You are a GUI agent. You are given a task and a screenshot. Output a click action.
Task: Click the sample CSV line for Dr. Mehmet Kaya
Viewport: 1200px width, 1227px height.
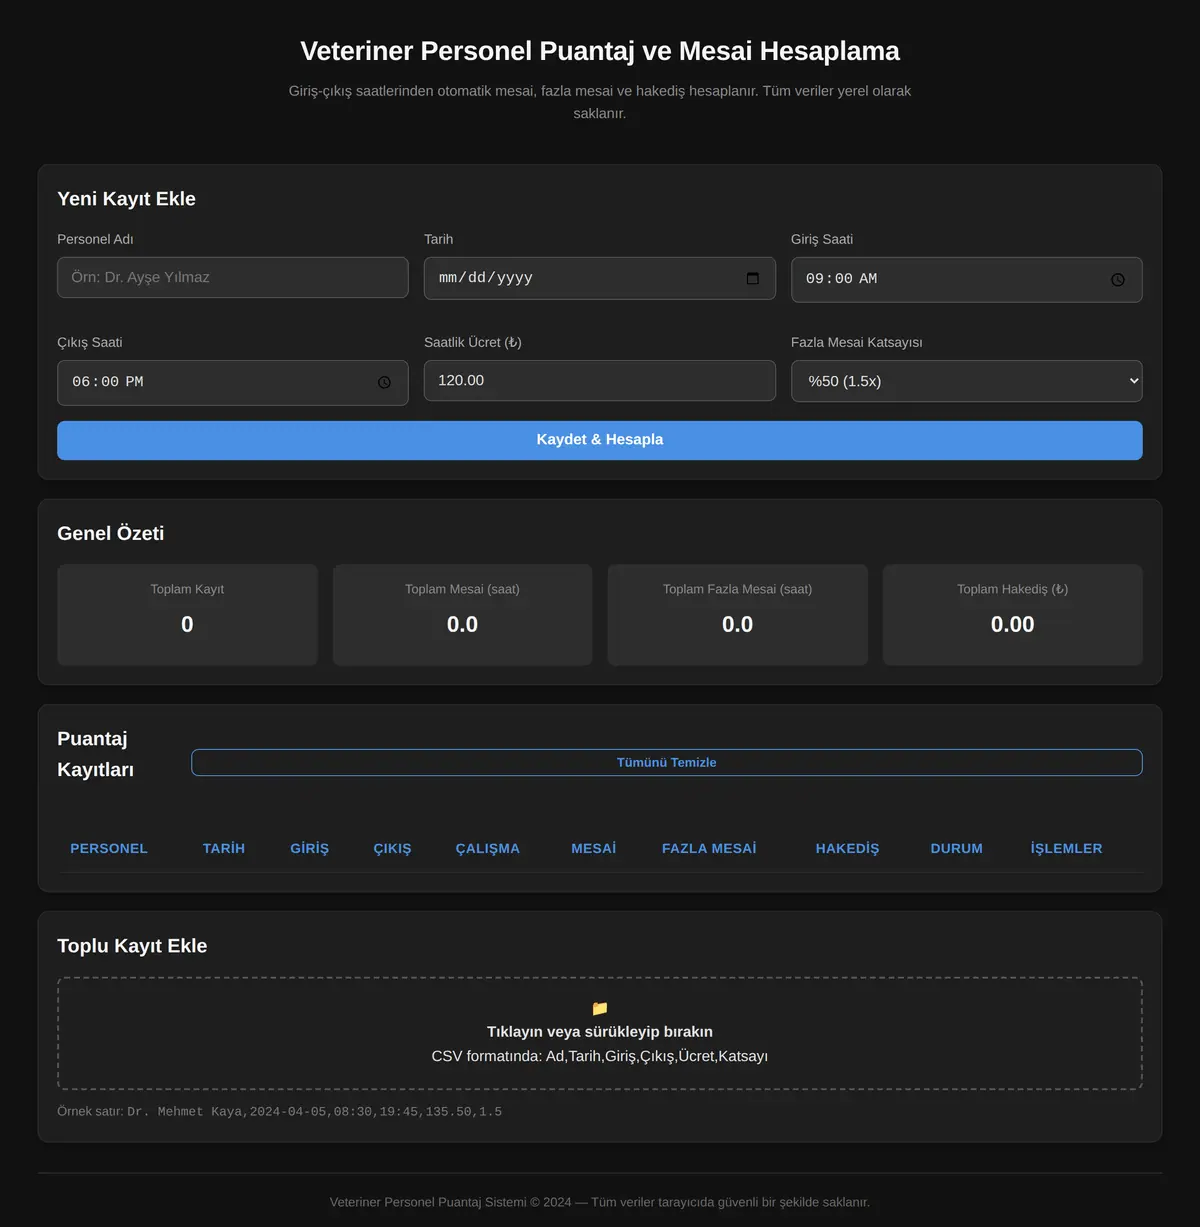pyautogui.click(x=315, y=1112)
